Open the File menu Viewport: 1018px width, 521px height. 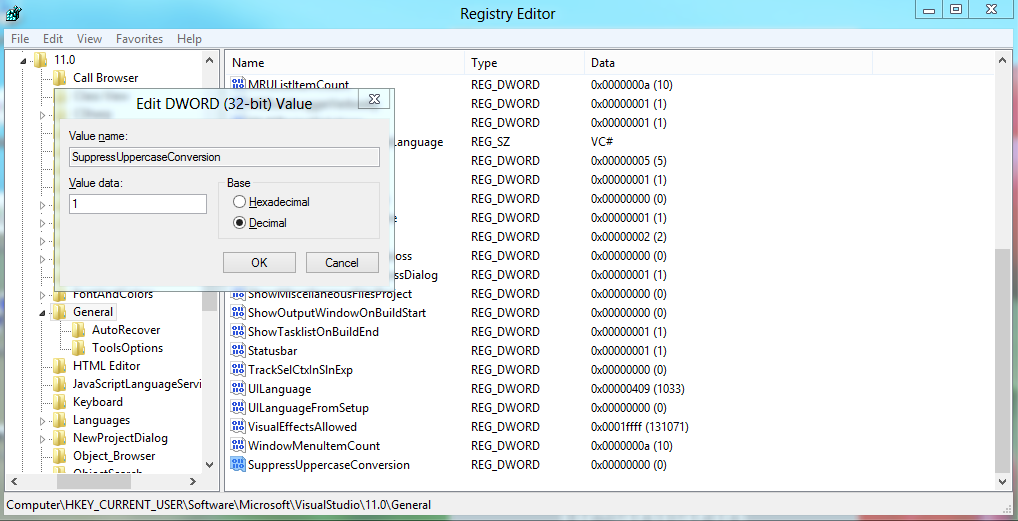[x=20, y=39]
